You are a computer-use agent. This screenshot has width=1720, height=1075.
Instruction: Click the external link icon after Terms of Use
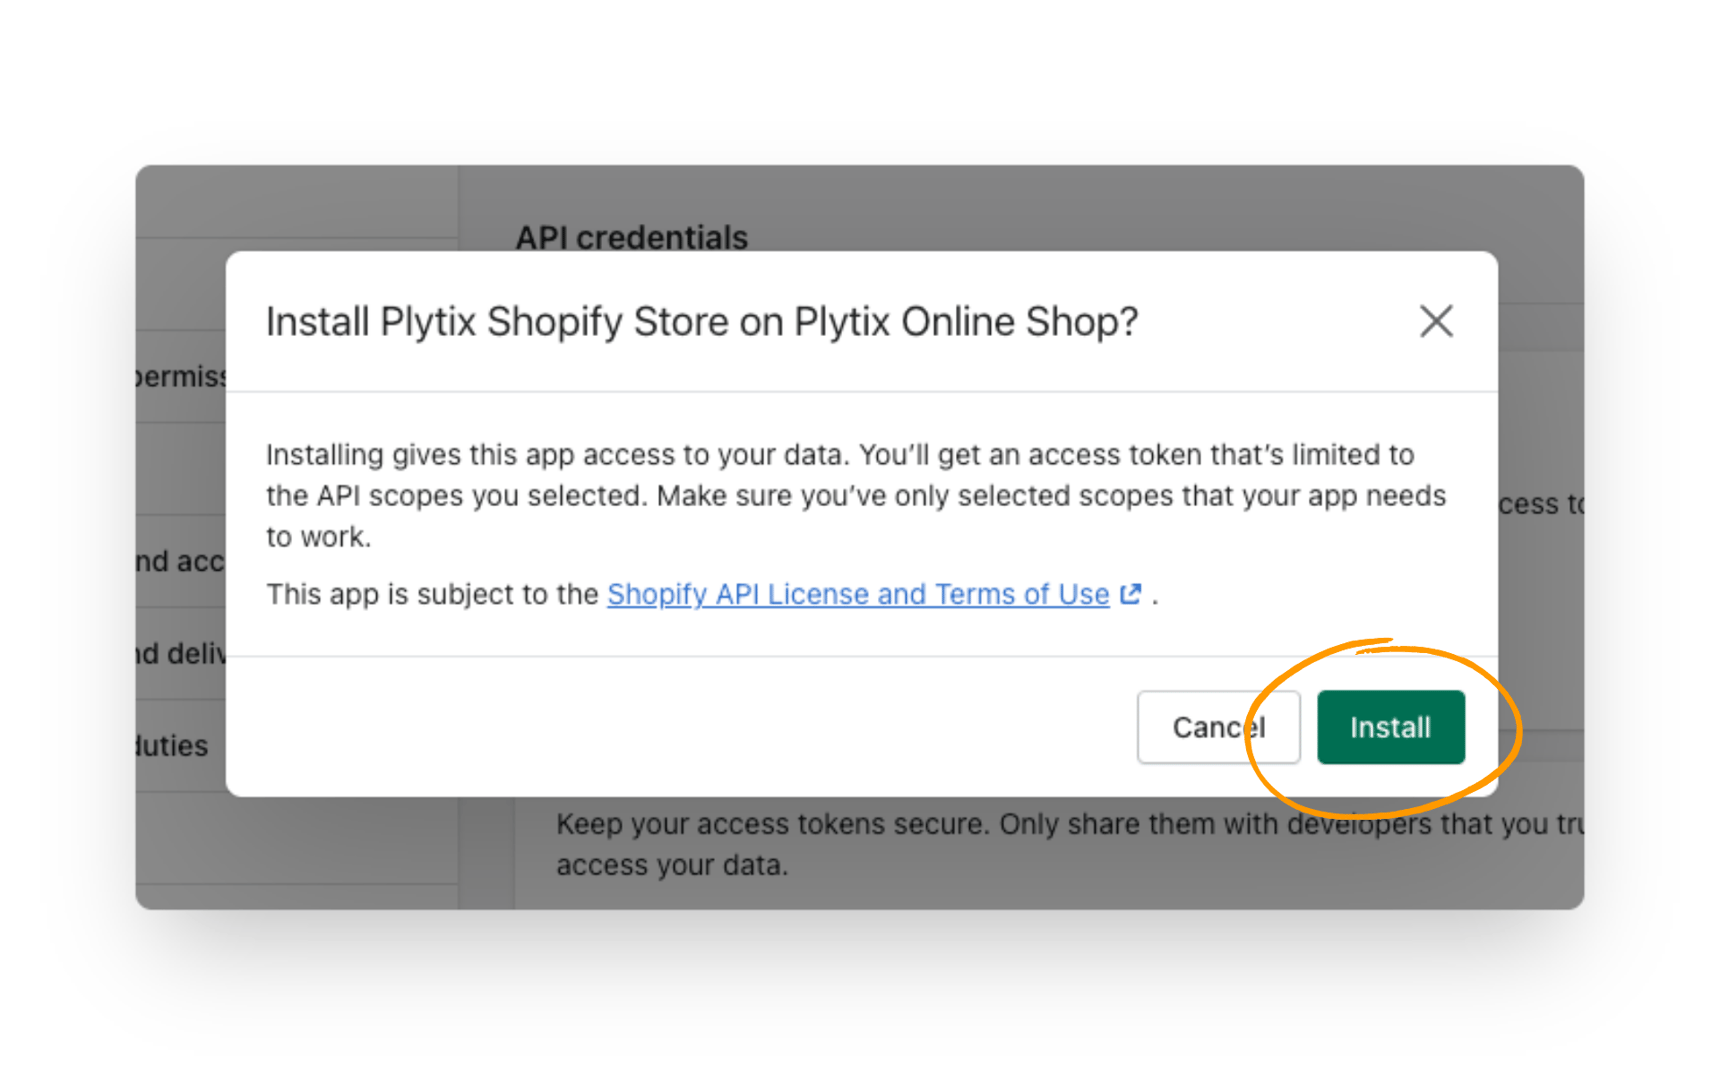click(1130, 594)
